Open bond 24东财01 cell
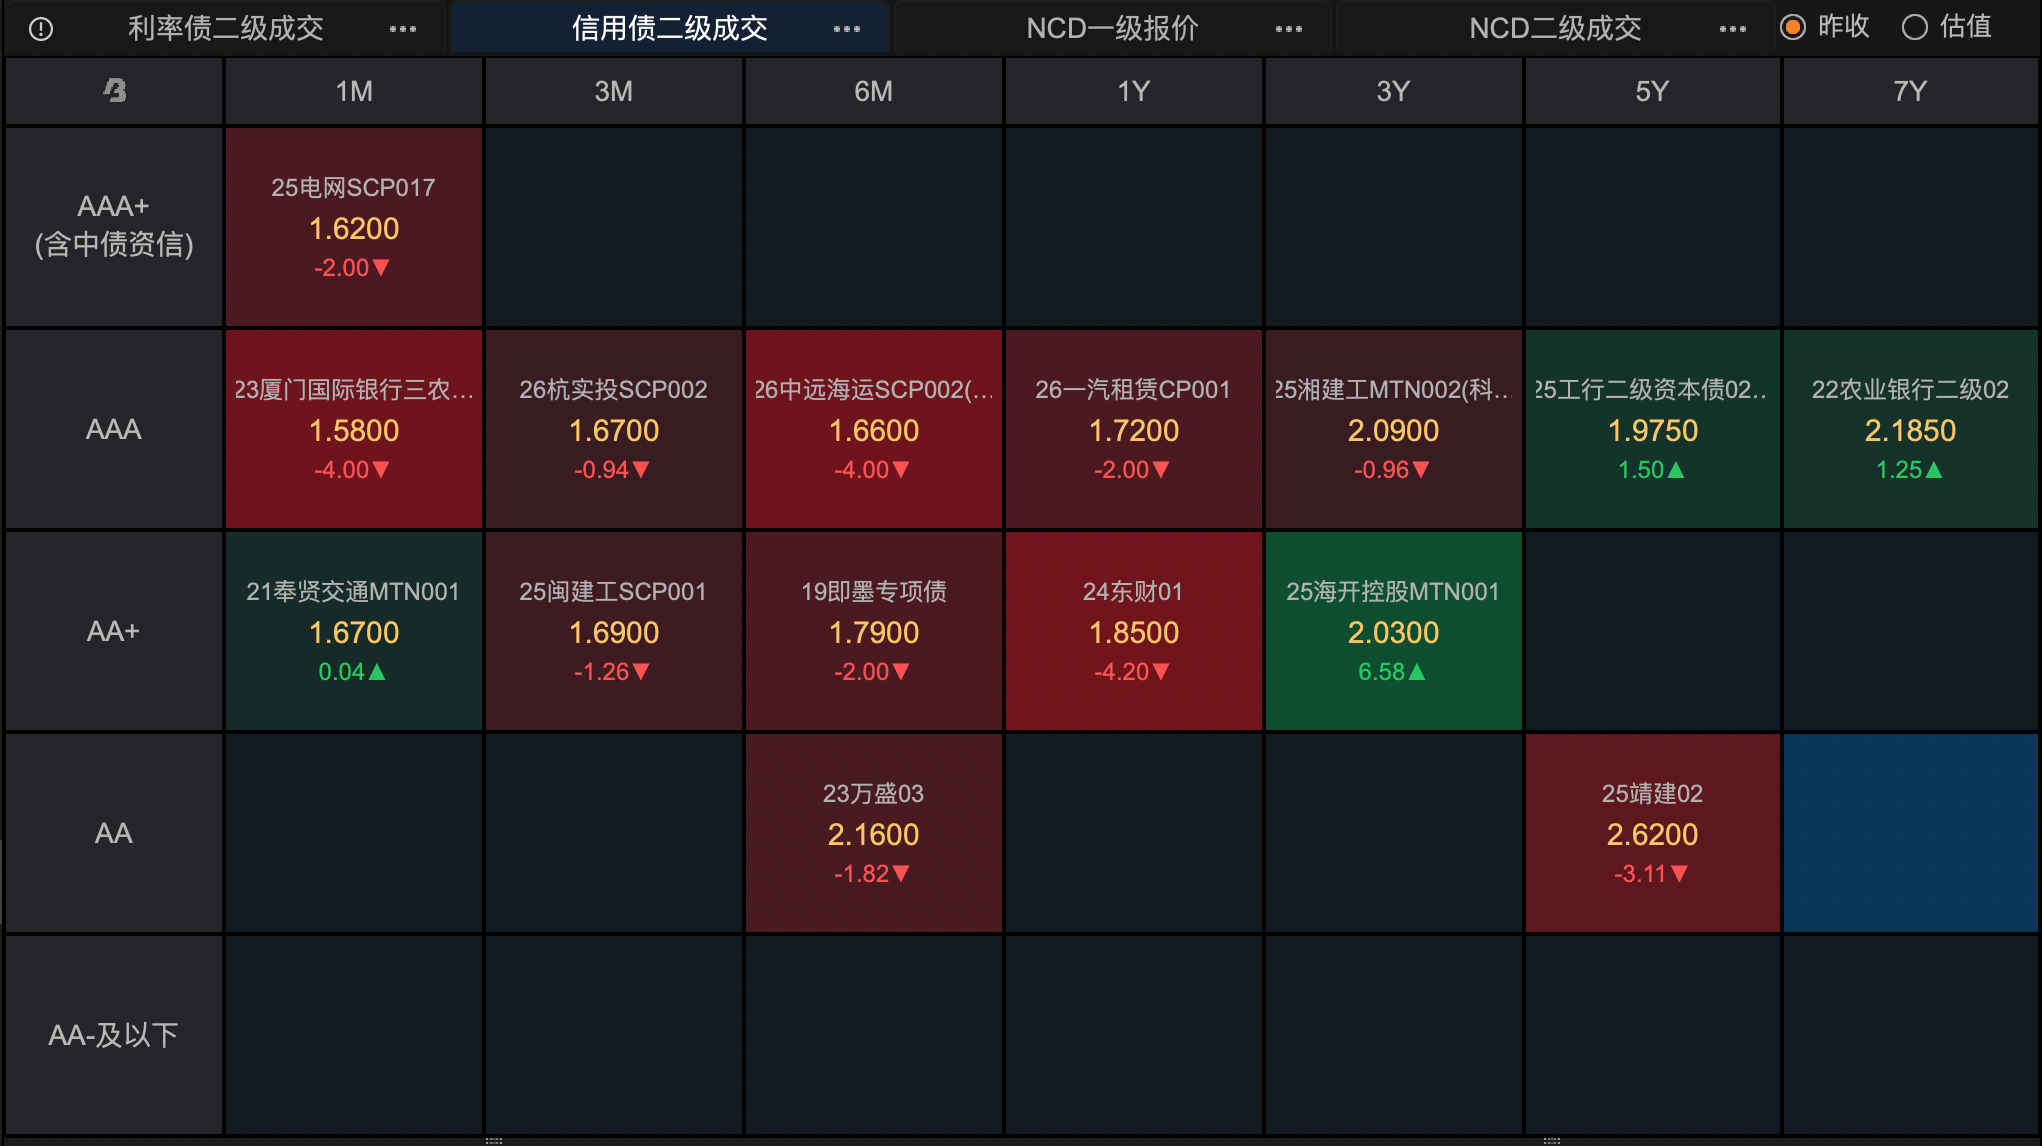Viewport: 2042px width, 1146px height. click(x=1133, y=631)
